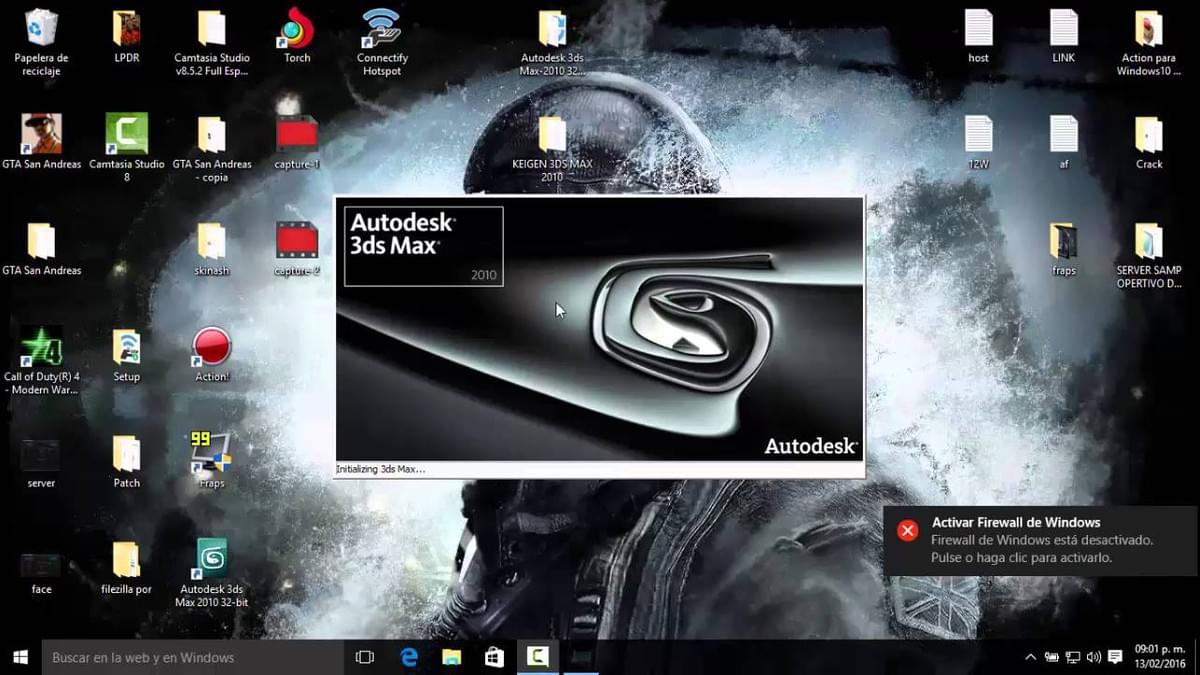The height and width of the screenshot is (675, 1200).
Task: Launch Microsoft Edge from the taskbar
Action: click(409, 657)
